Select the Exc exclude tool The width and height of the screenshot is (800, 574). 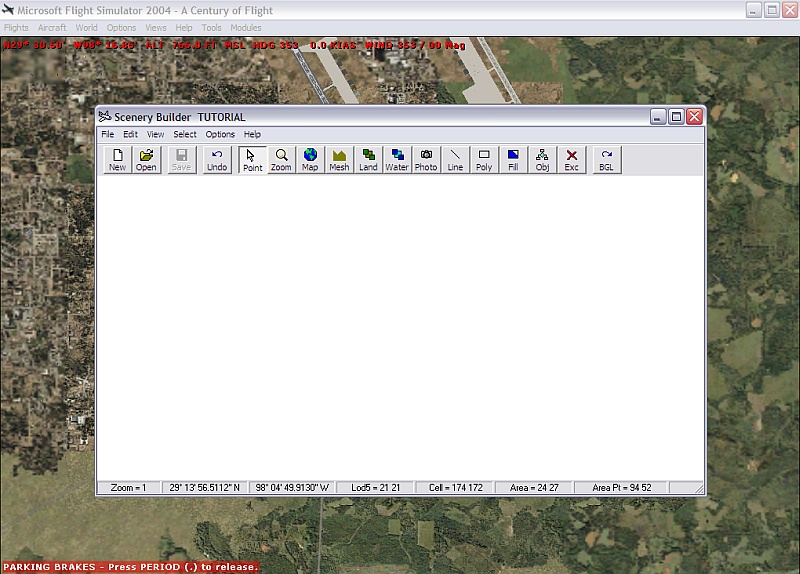point(571,160)
